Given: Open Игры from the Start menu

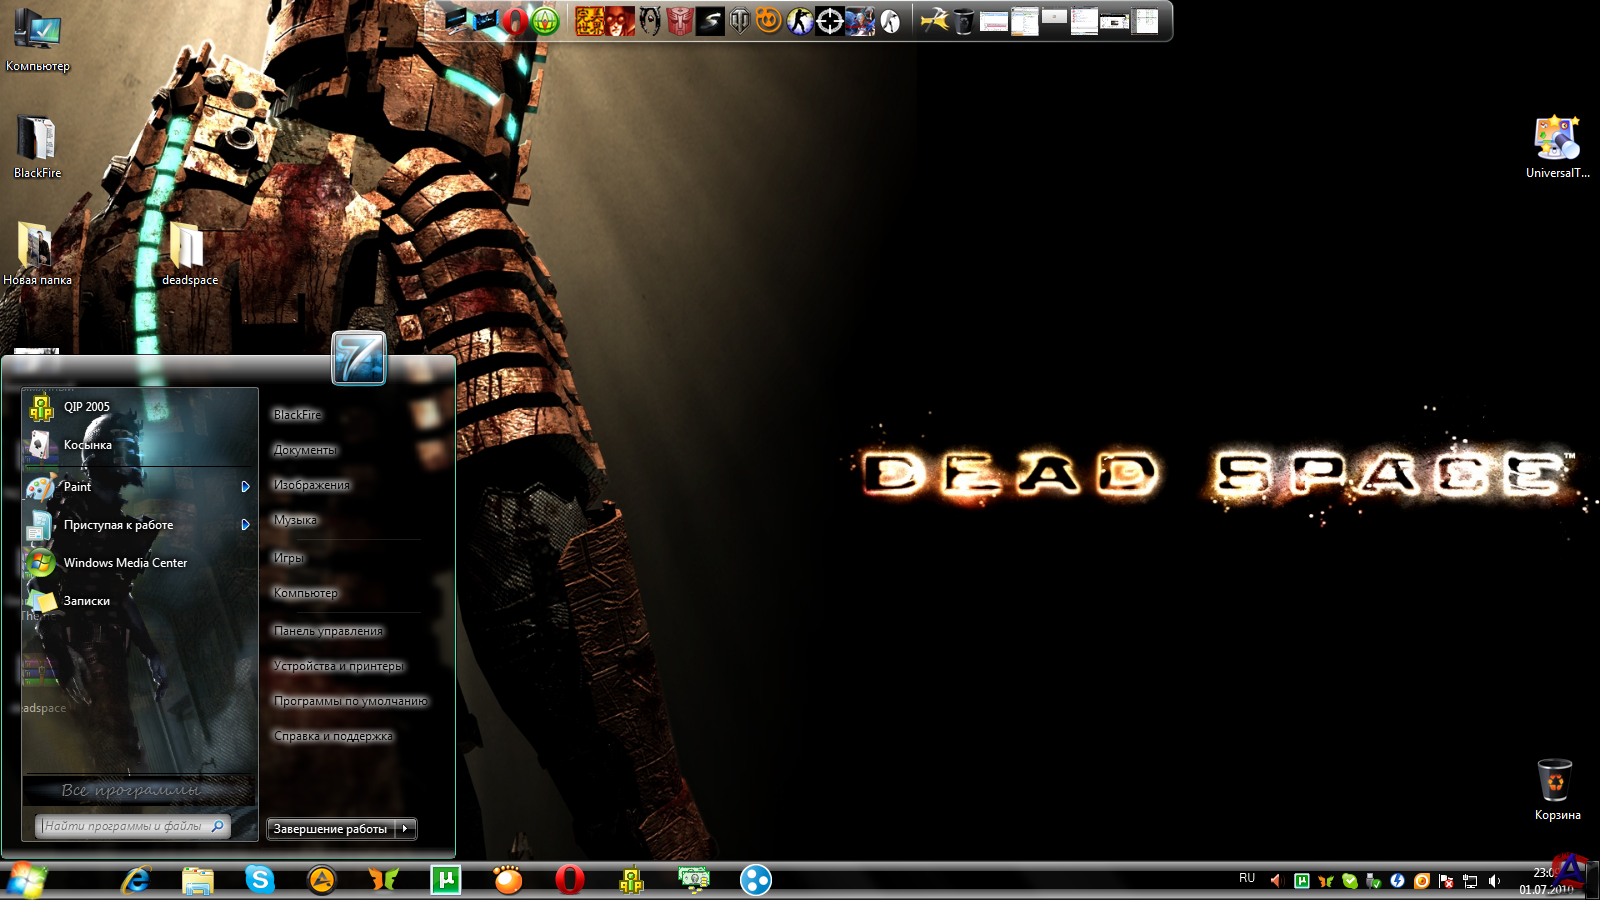Looking at the screenshot, I should (288, 558).
